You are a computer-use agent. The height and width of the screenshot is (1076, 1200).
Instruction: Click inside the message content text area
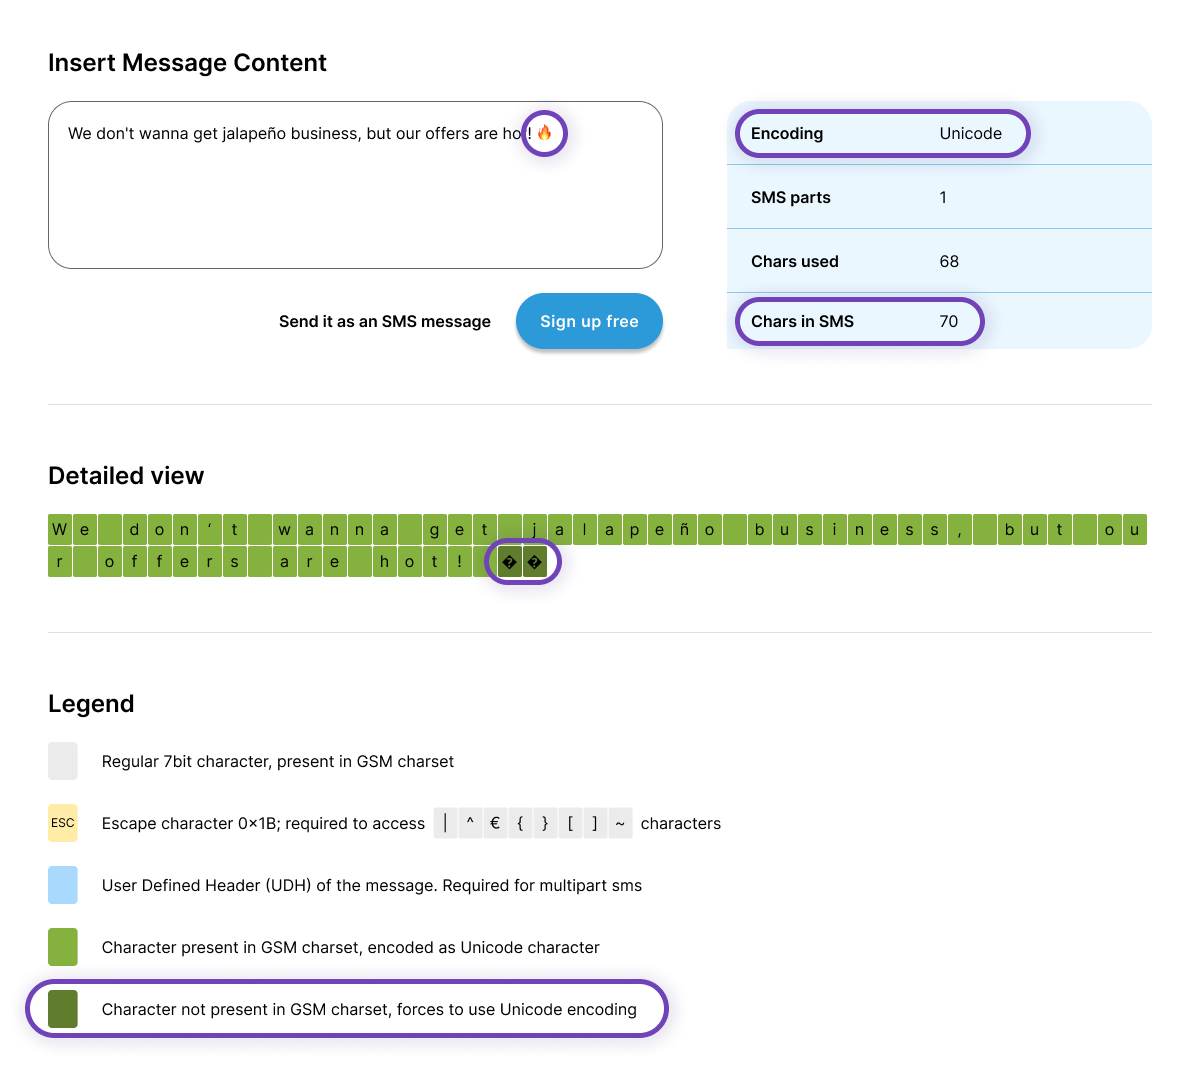[355, 200]
